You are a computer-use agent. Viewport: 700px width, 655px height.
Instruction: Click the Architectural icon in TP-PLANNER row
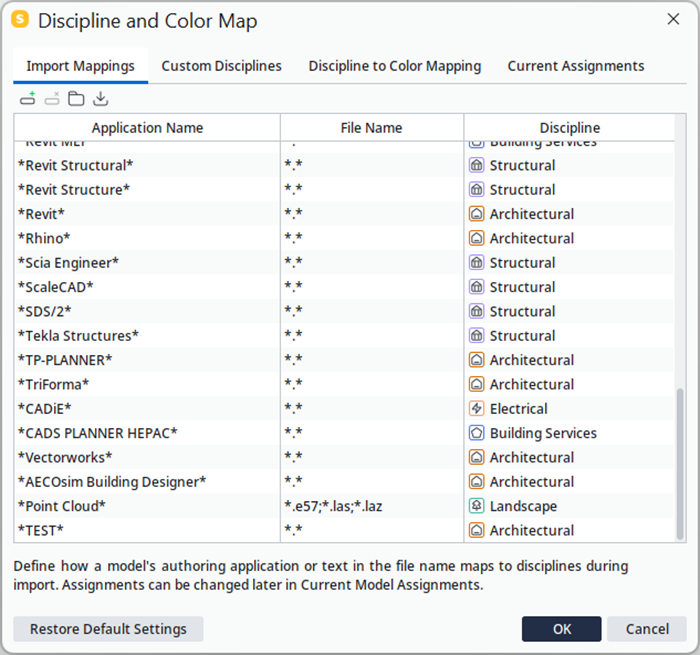point(476,360)
